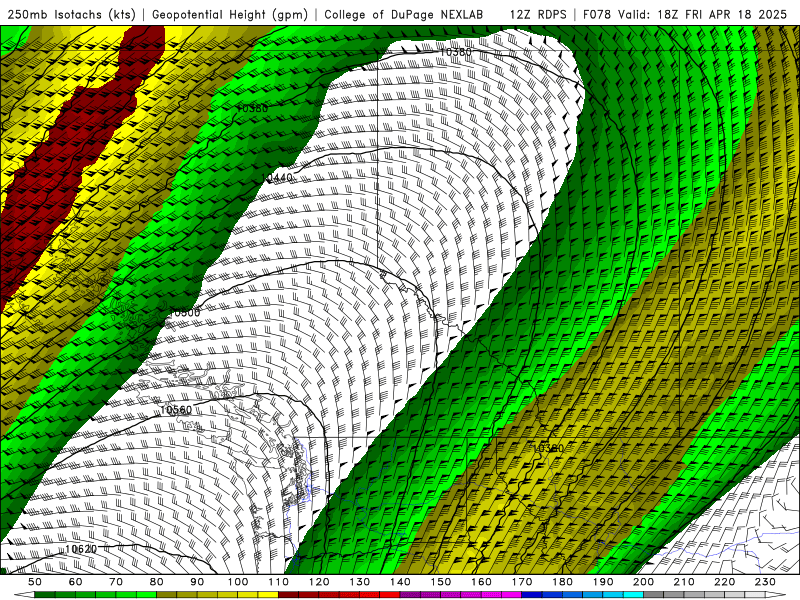Click the 60 value on the color scale
800x600 pixels.
click(x=75, y=582)
